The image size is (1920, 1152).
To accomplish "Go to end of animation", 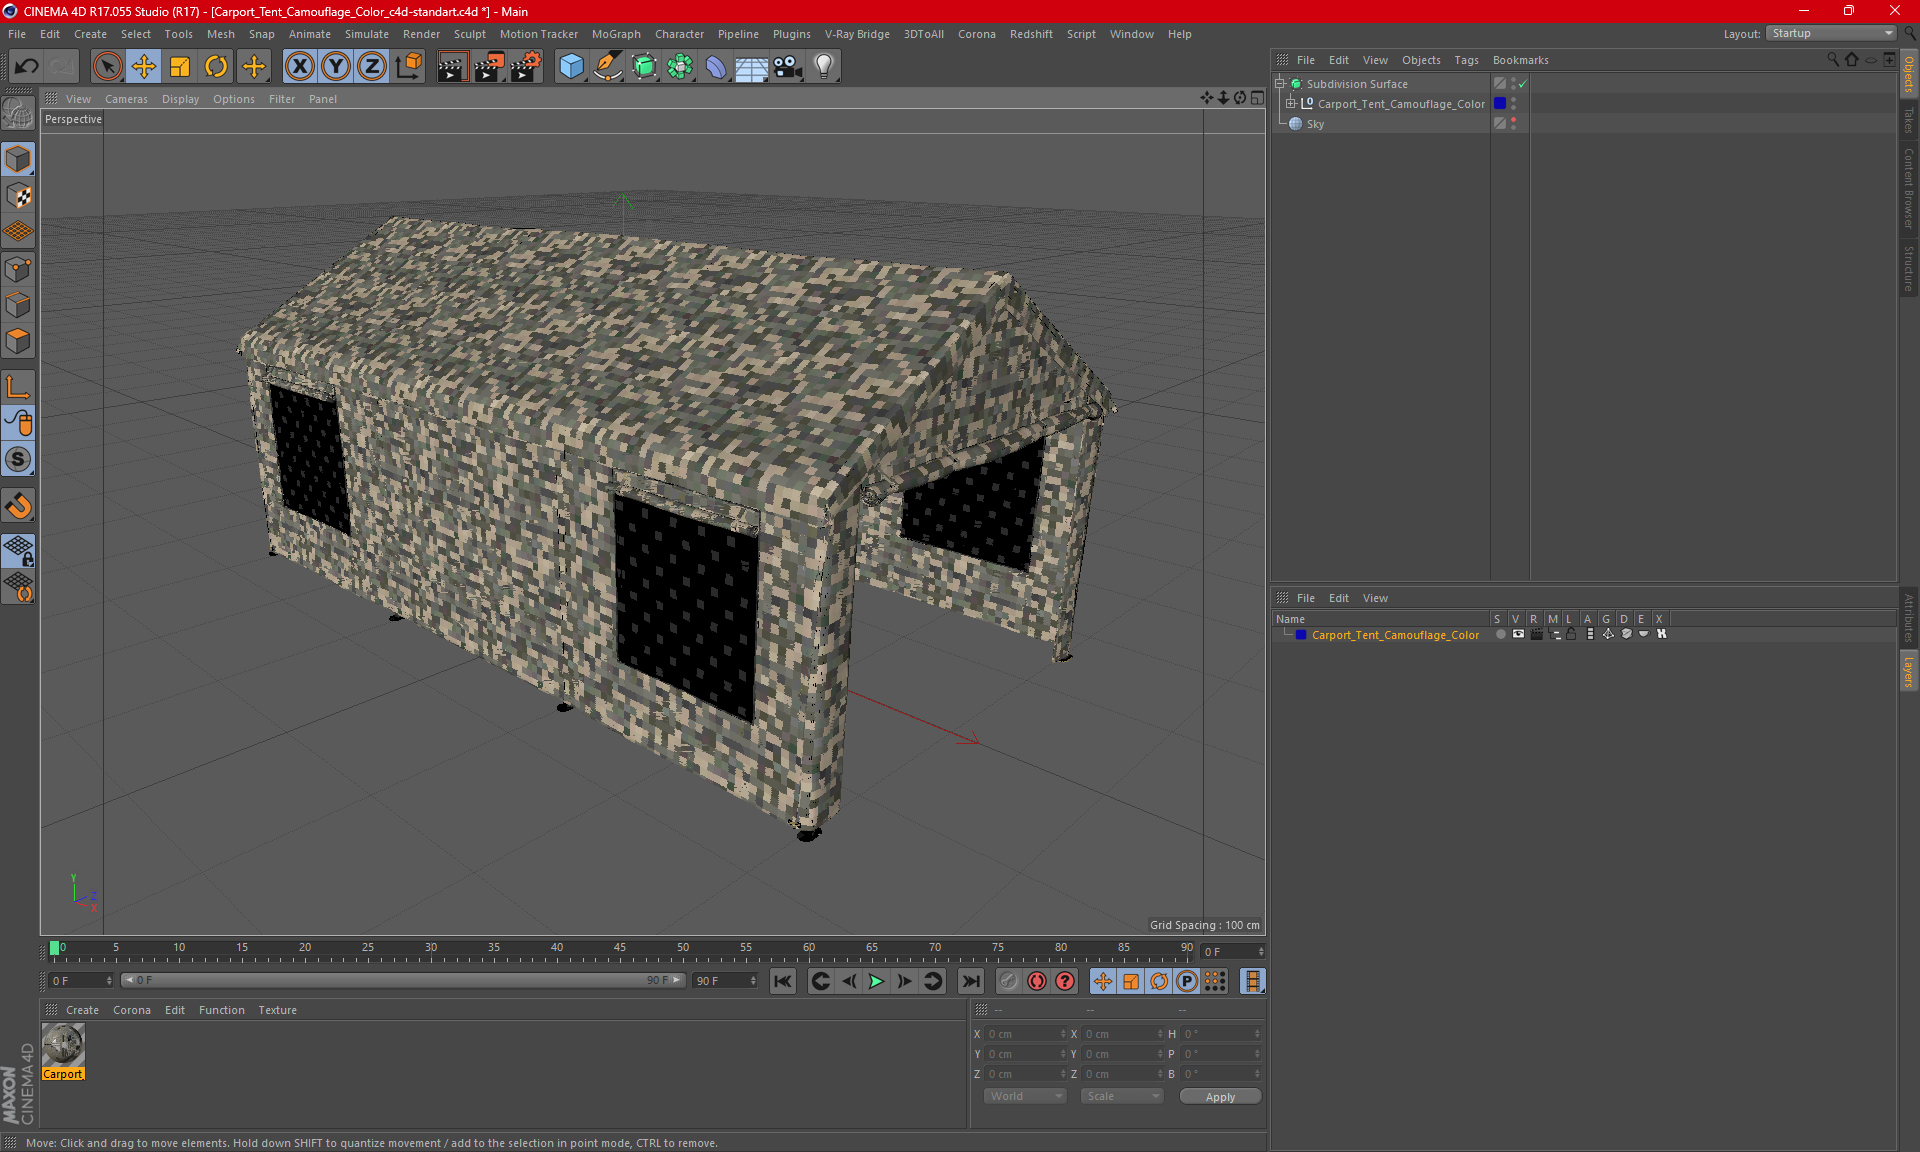I will [970, 981].
